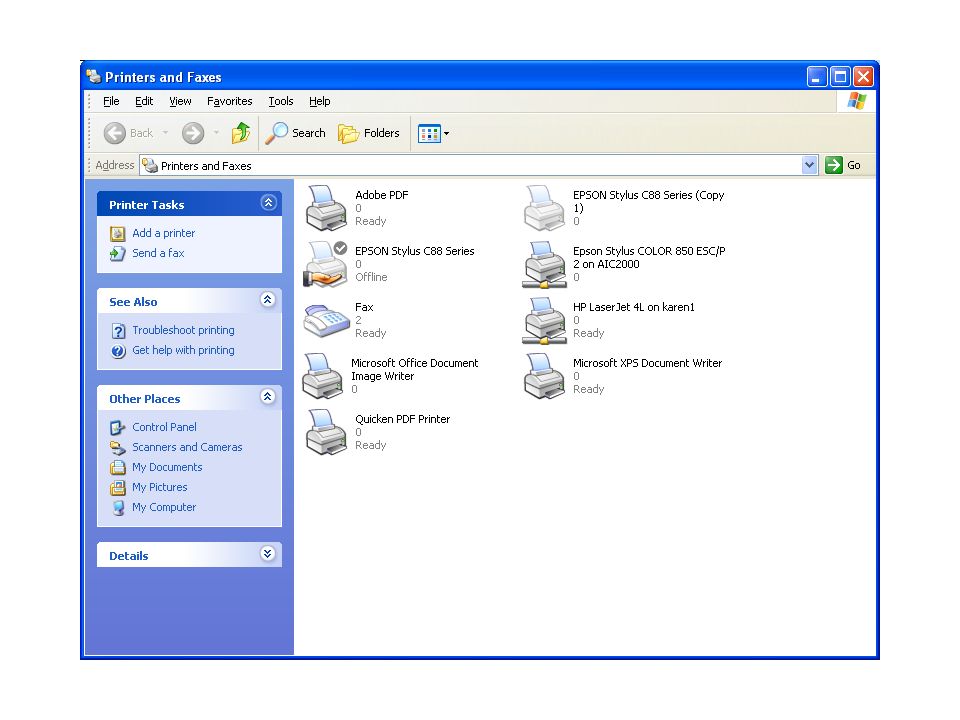Screen dimensions: 960x720
Task: Minimize the Printers and Faxes window
Action: (x=817, y=77)
